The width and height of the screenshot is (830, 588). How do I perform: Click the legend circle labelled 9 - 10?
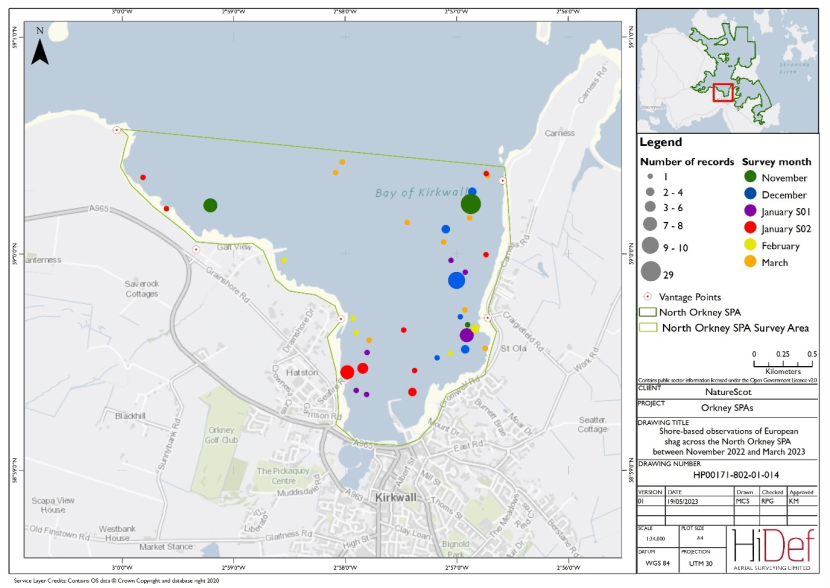[650, 246]
